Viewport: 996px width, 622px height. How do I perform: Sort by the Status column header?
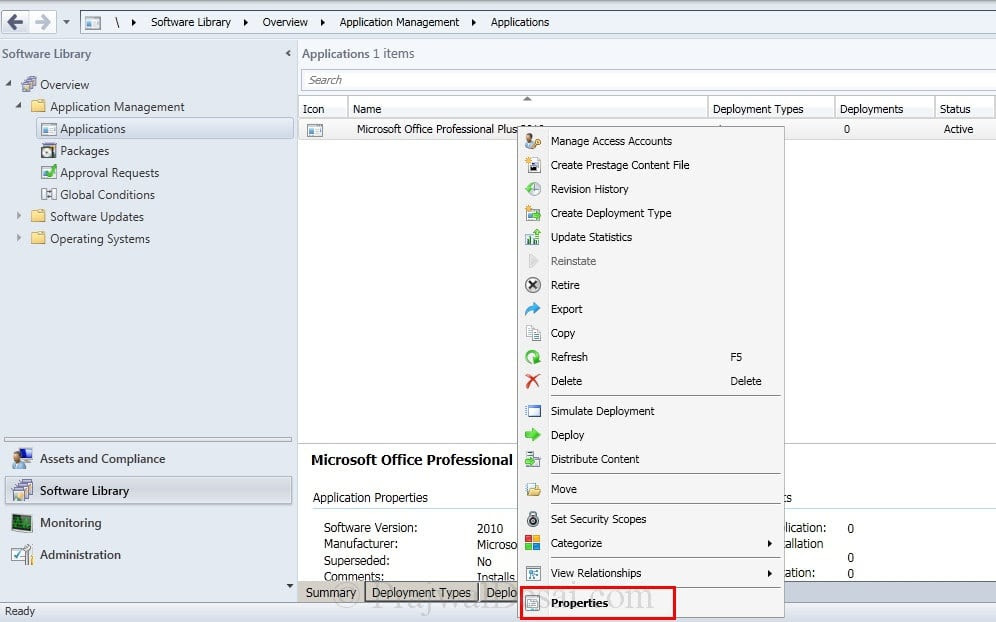pyautogui.click(x=964, y=109)
